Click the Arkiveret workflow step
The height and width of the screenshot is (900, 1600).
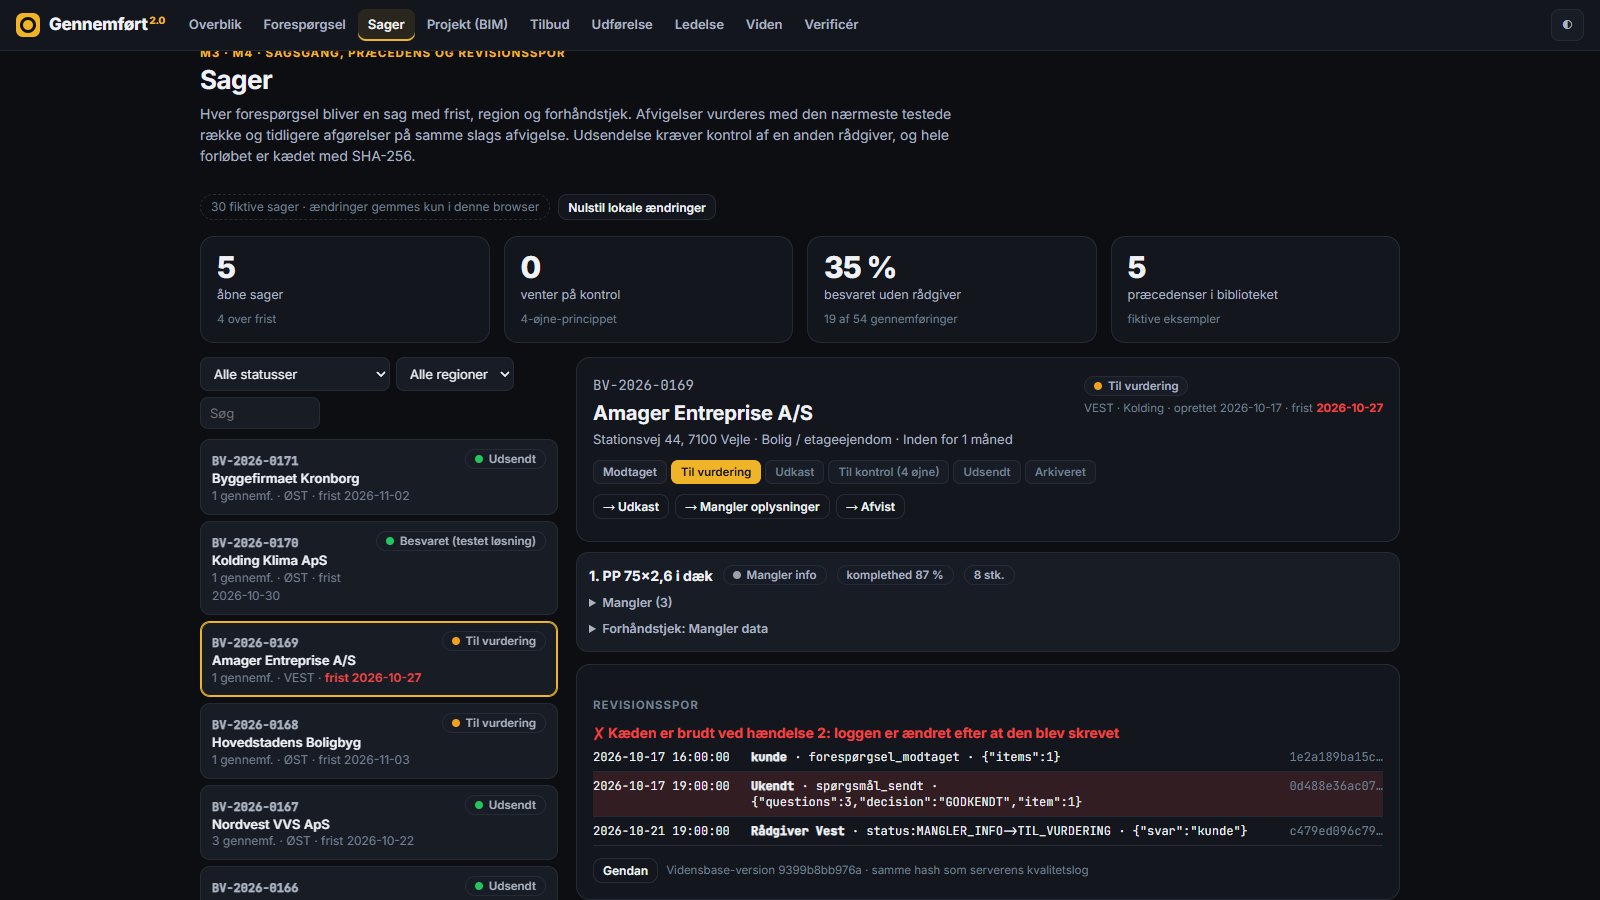[1060, 472]
